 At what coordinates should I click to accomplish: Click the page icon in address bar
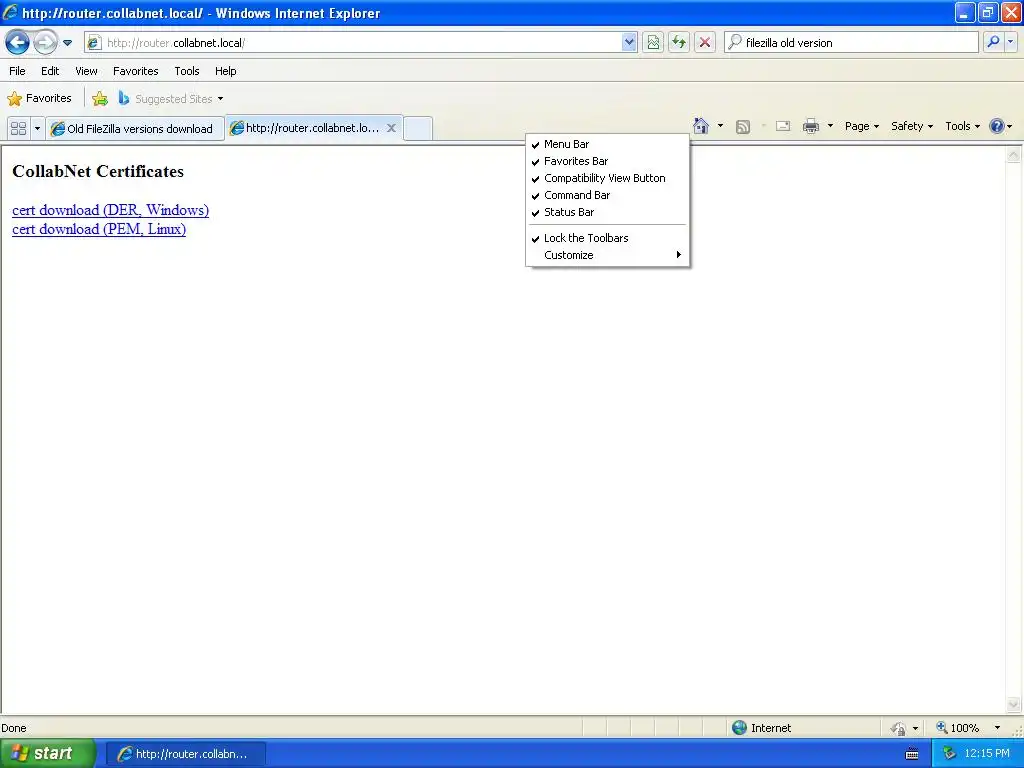94,42
